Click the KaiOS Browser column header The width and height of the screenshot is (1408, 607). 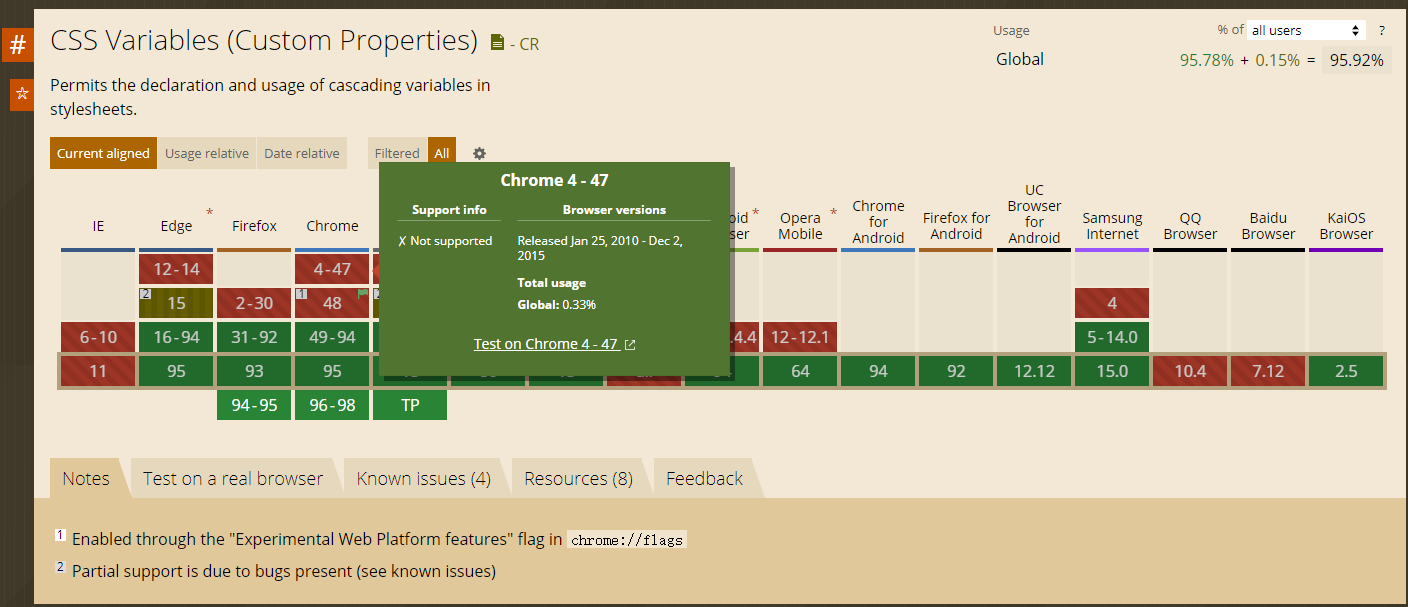pos(1346,226)
